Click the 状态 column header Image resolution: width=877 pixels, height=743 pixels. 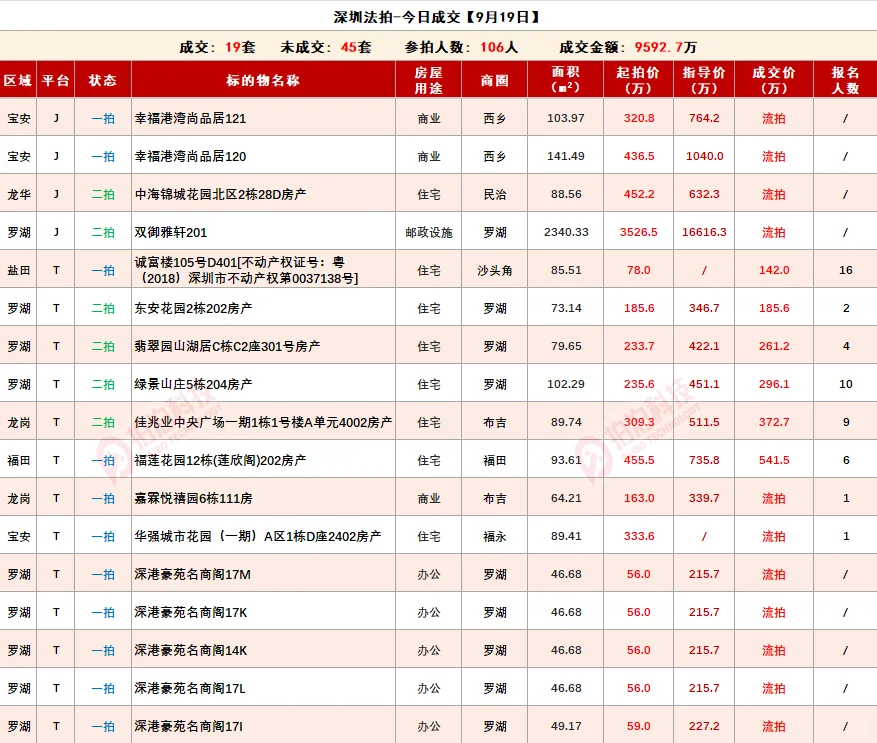(103, 80)
